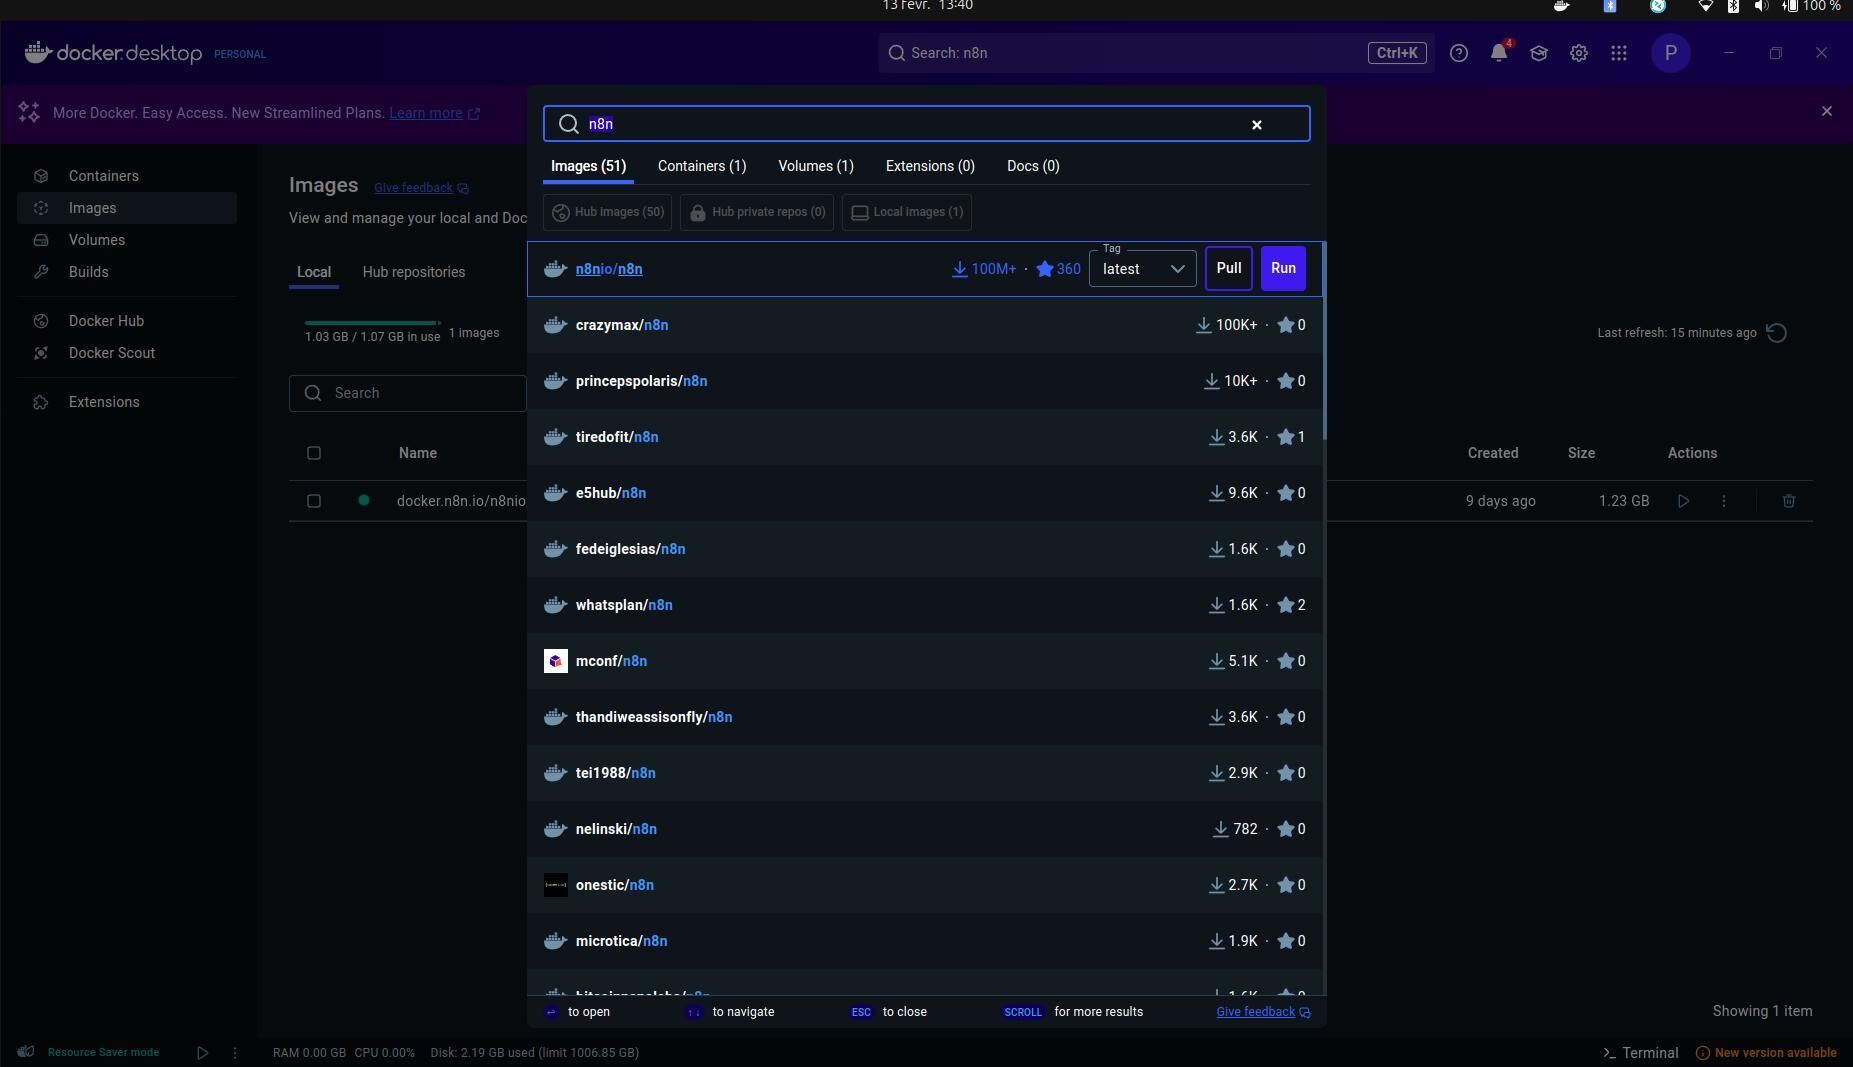Open the status bar three-dot menu
This screenshot has height=1067, width=1853.
click(x=235, y=1053)
